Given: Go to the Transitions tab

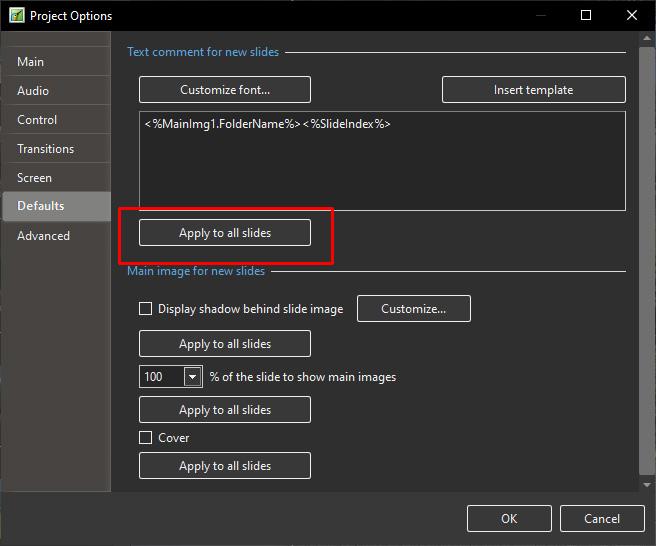Looking at the screenshot, I should pos(45,149).
